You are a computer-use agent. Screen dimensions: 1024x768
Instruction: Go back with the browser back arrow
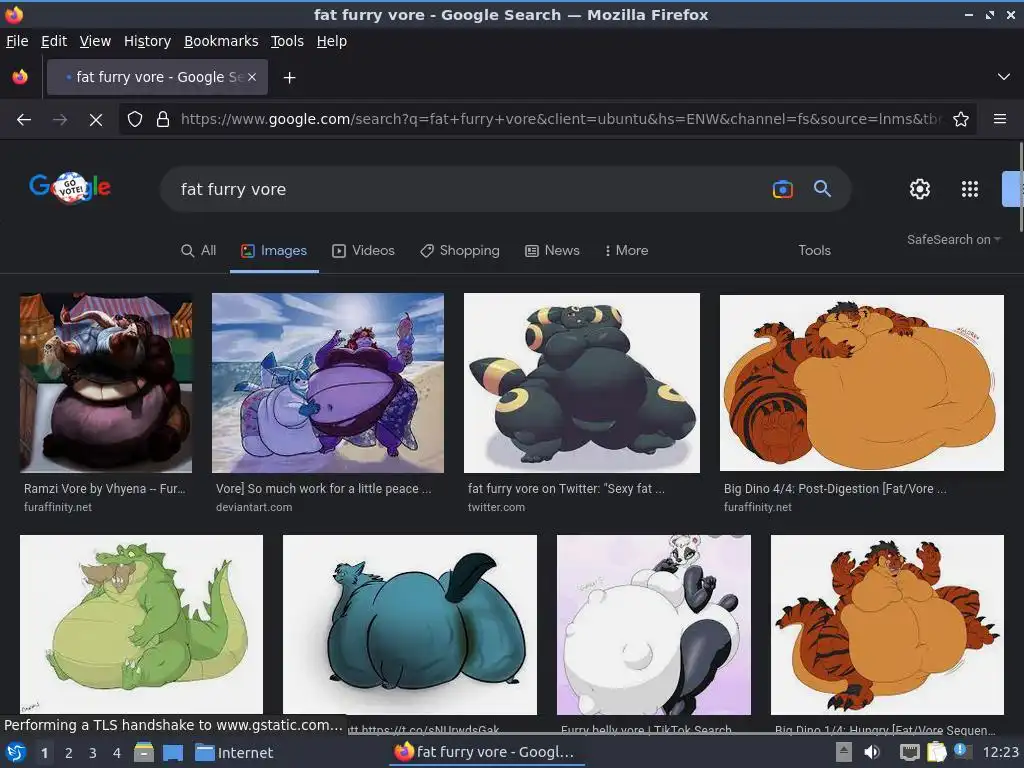point(24,120)
